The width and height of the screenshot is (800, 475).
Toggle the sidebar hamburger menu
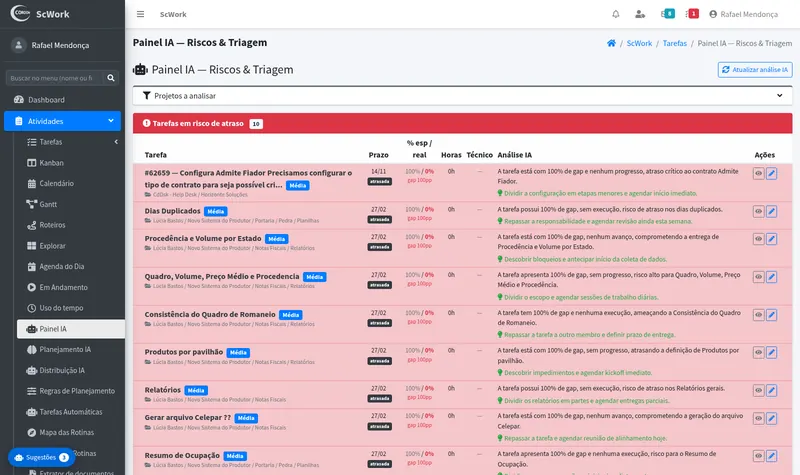[x=140, y=14]
